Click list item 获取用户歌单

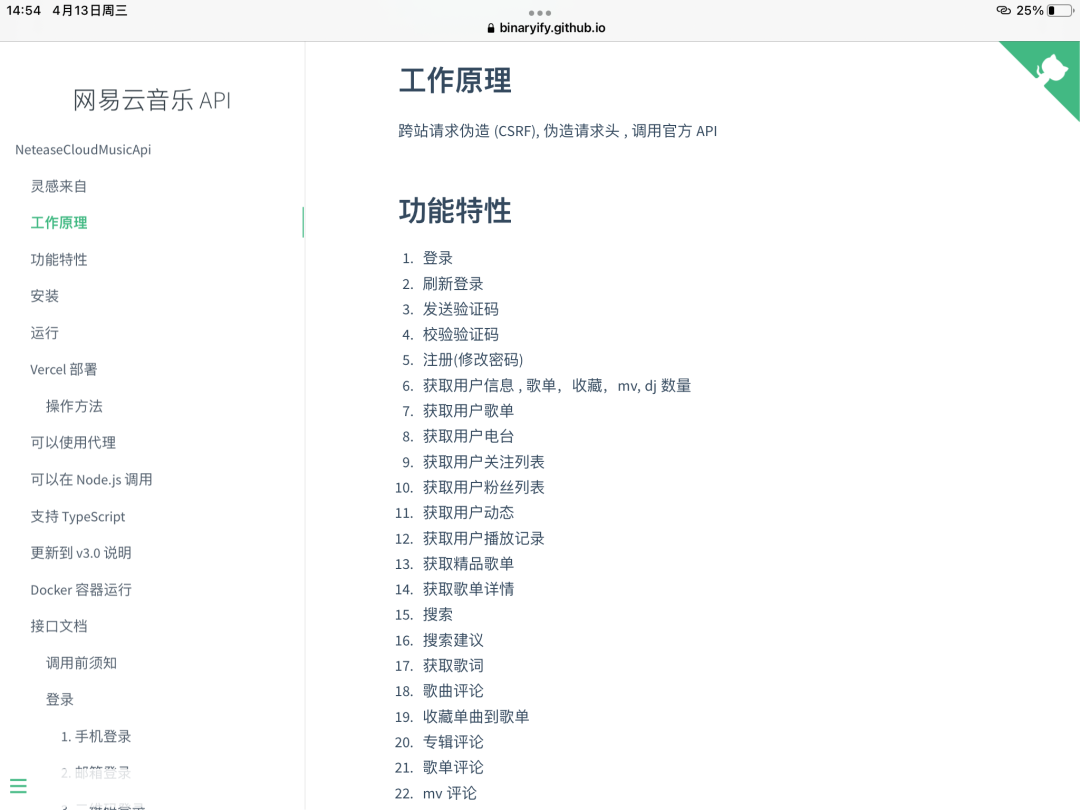(x=468, y=411)
